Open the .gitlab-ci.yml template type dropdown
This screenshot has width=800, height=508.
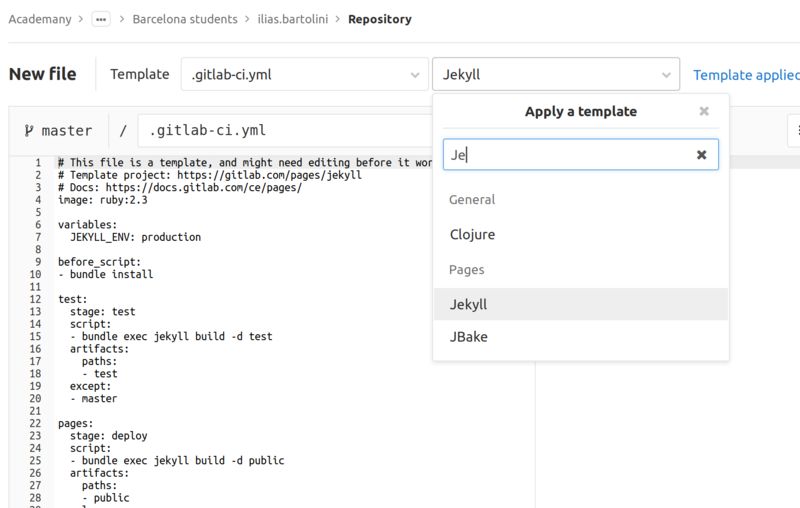304,75
